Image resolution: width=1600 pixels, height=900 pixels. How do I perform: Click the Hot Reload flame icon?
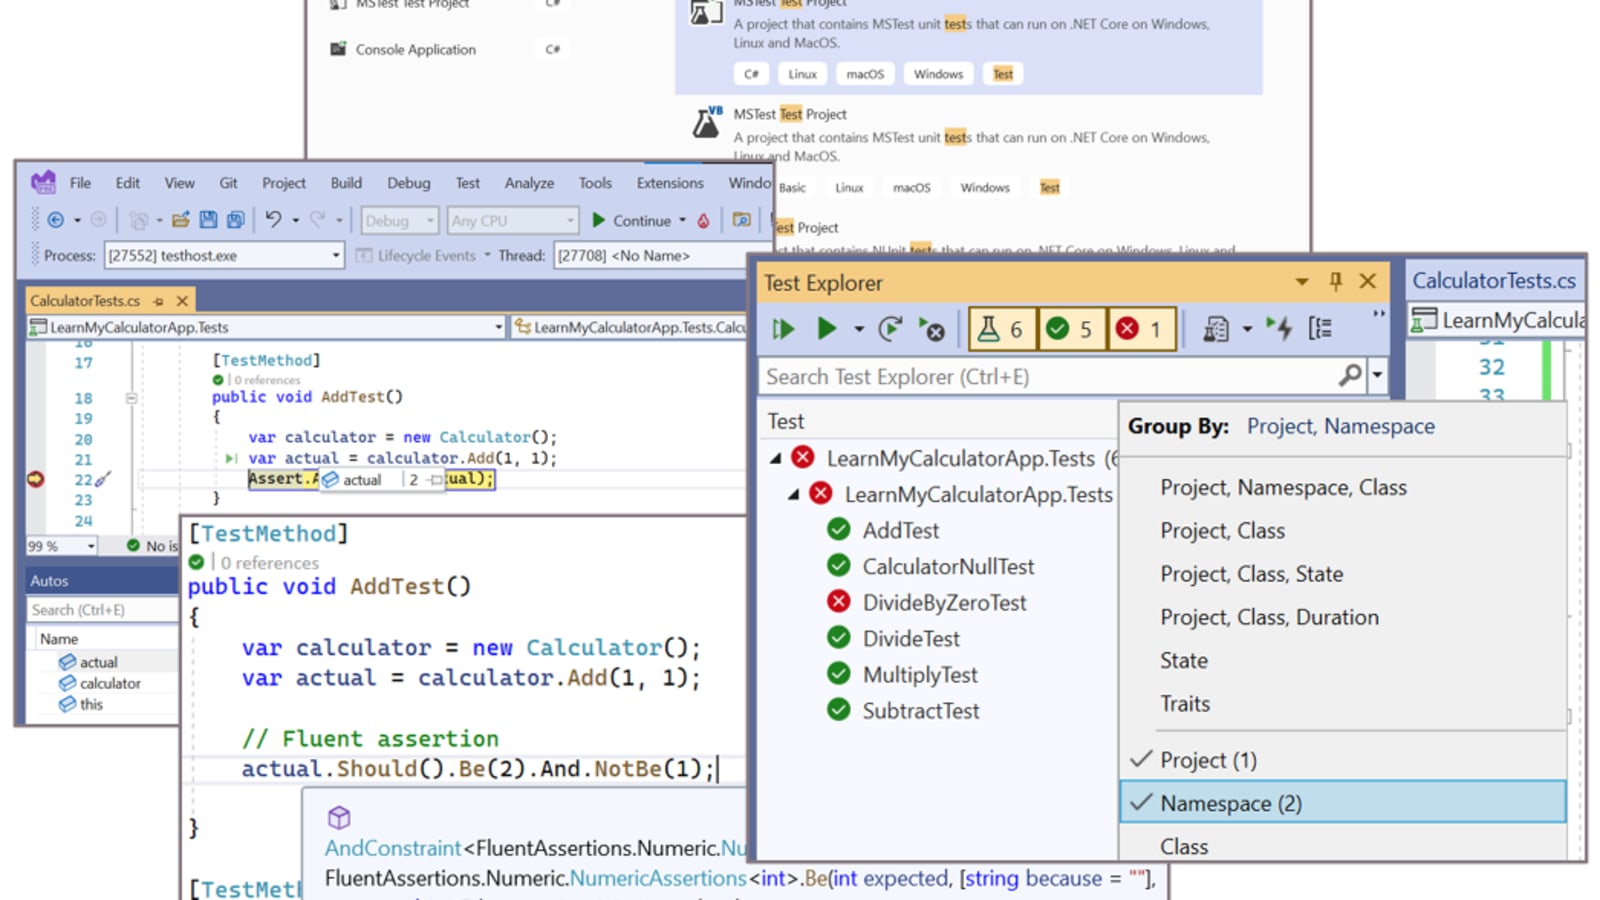pyautogui.click(x=704, y=220)
